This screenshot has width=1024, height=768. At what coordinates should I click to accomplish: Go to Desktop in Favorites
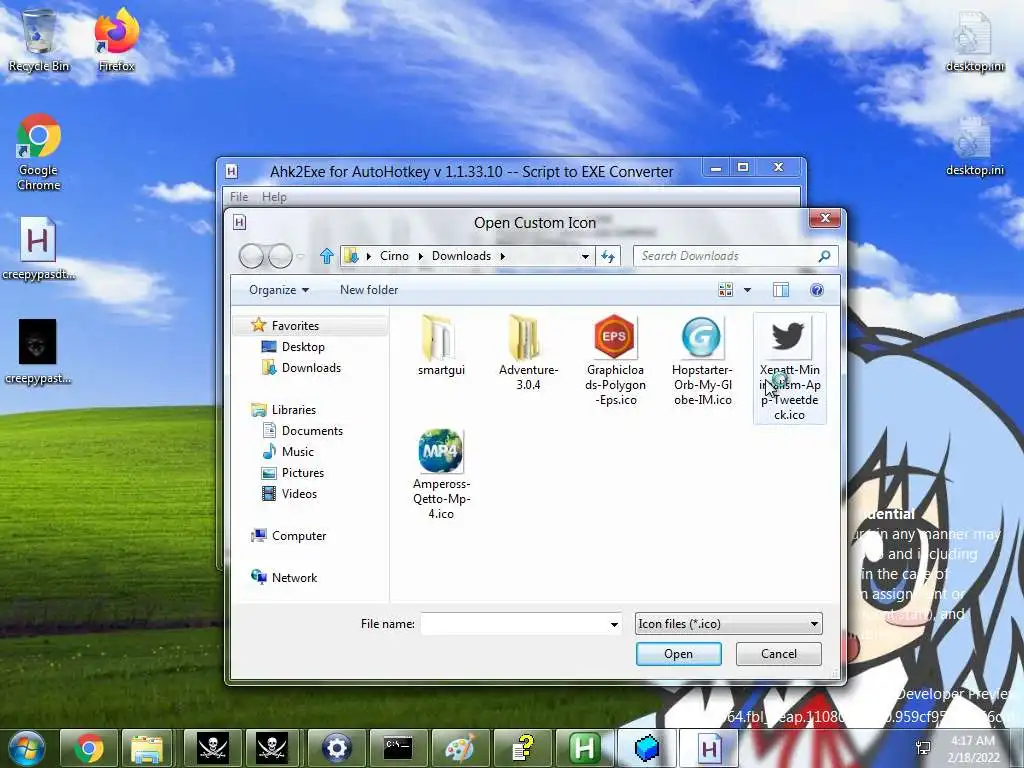point(303,347)
